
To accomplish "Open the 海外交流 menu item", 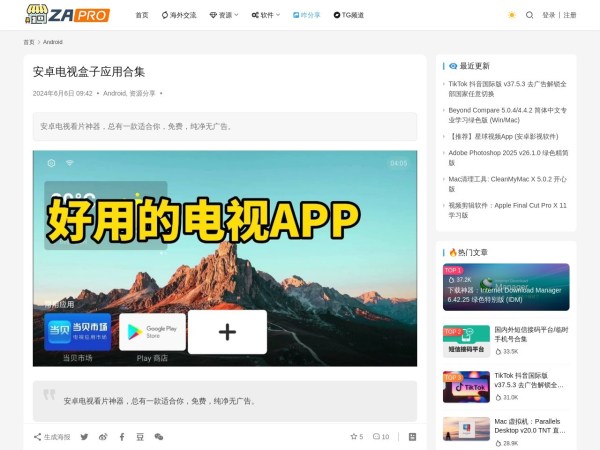I will coord(179,15).
